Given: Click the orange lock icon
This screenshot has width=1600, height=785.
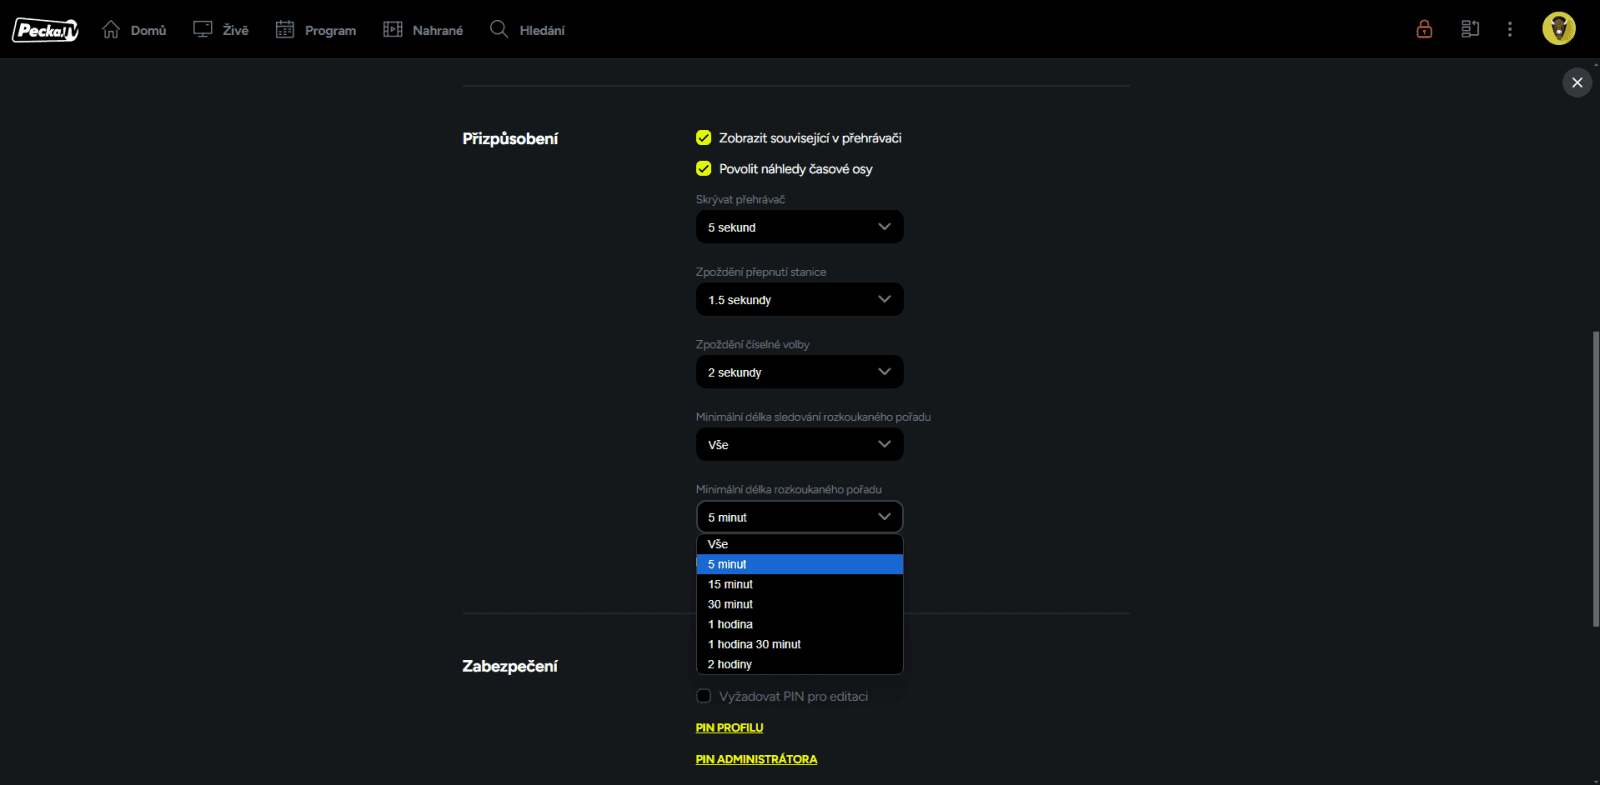Looking at the screenshot, I should (1424, 29).
